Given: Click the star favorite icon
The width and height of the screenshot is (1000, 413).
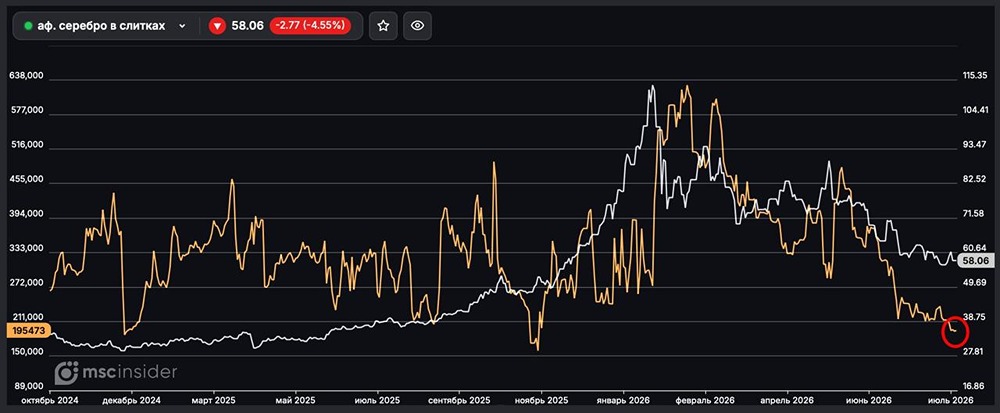Looking at the screenshot, I should tap(383, 25).
